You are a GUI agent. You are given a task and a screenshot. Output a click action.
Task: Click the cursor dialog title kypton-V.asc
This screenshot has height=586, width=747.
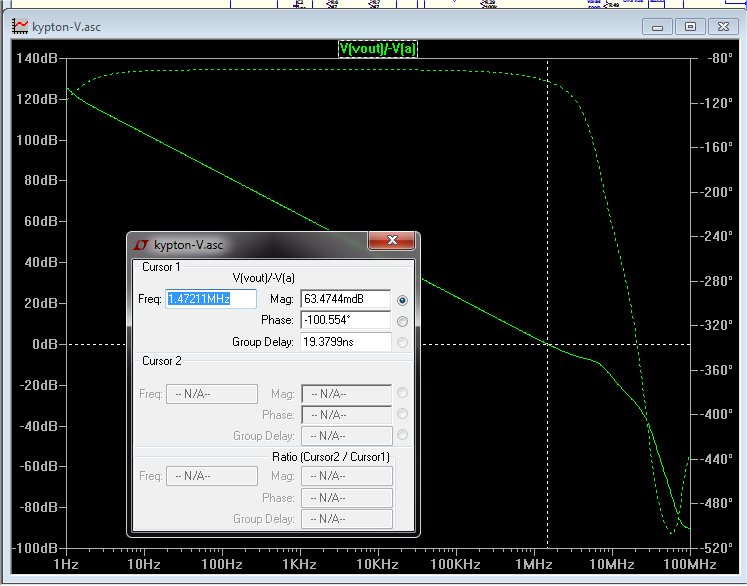click(188, 245)
